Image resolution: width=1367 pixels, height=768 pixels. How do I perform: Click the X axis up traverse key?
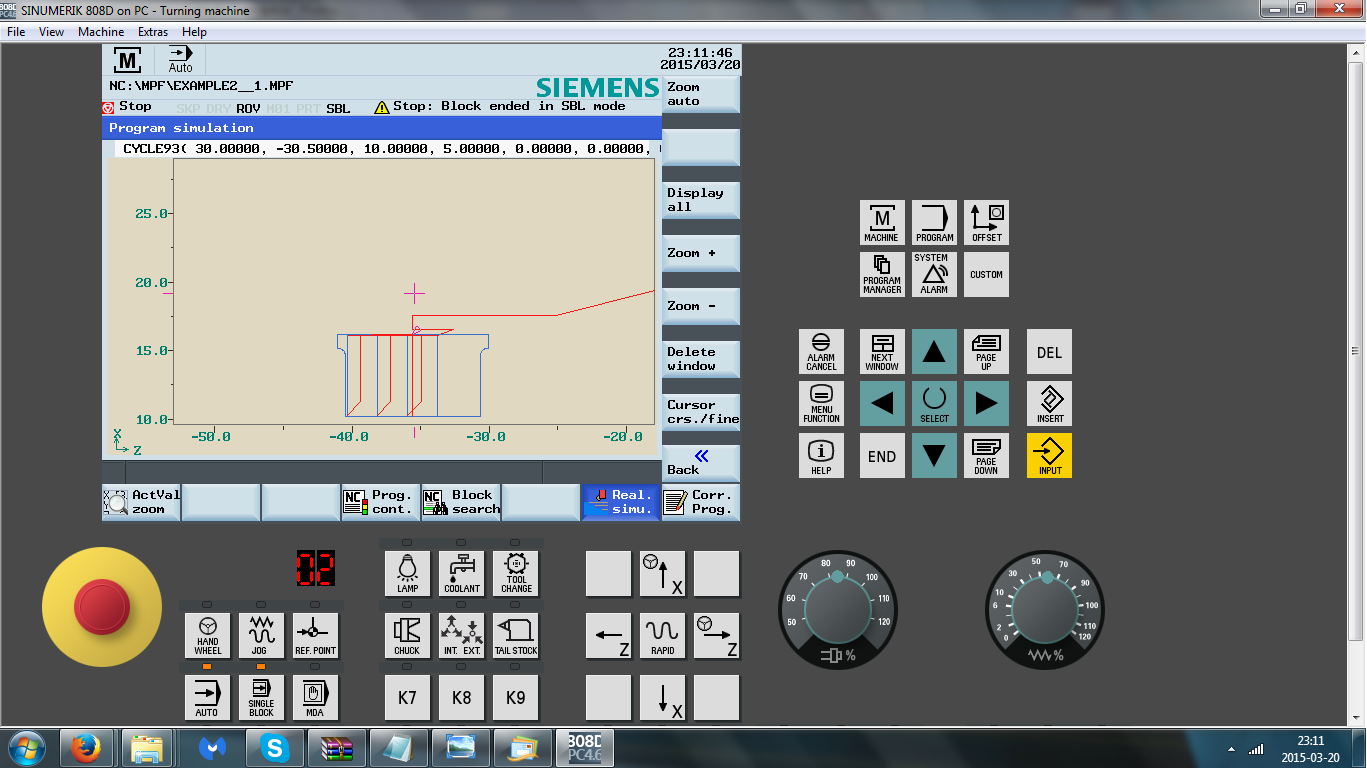point(662,574)
